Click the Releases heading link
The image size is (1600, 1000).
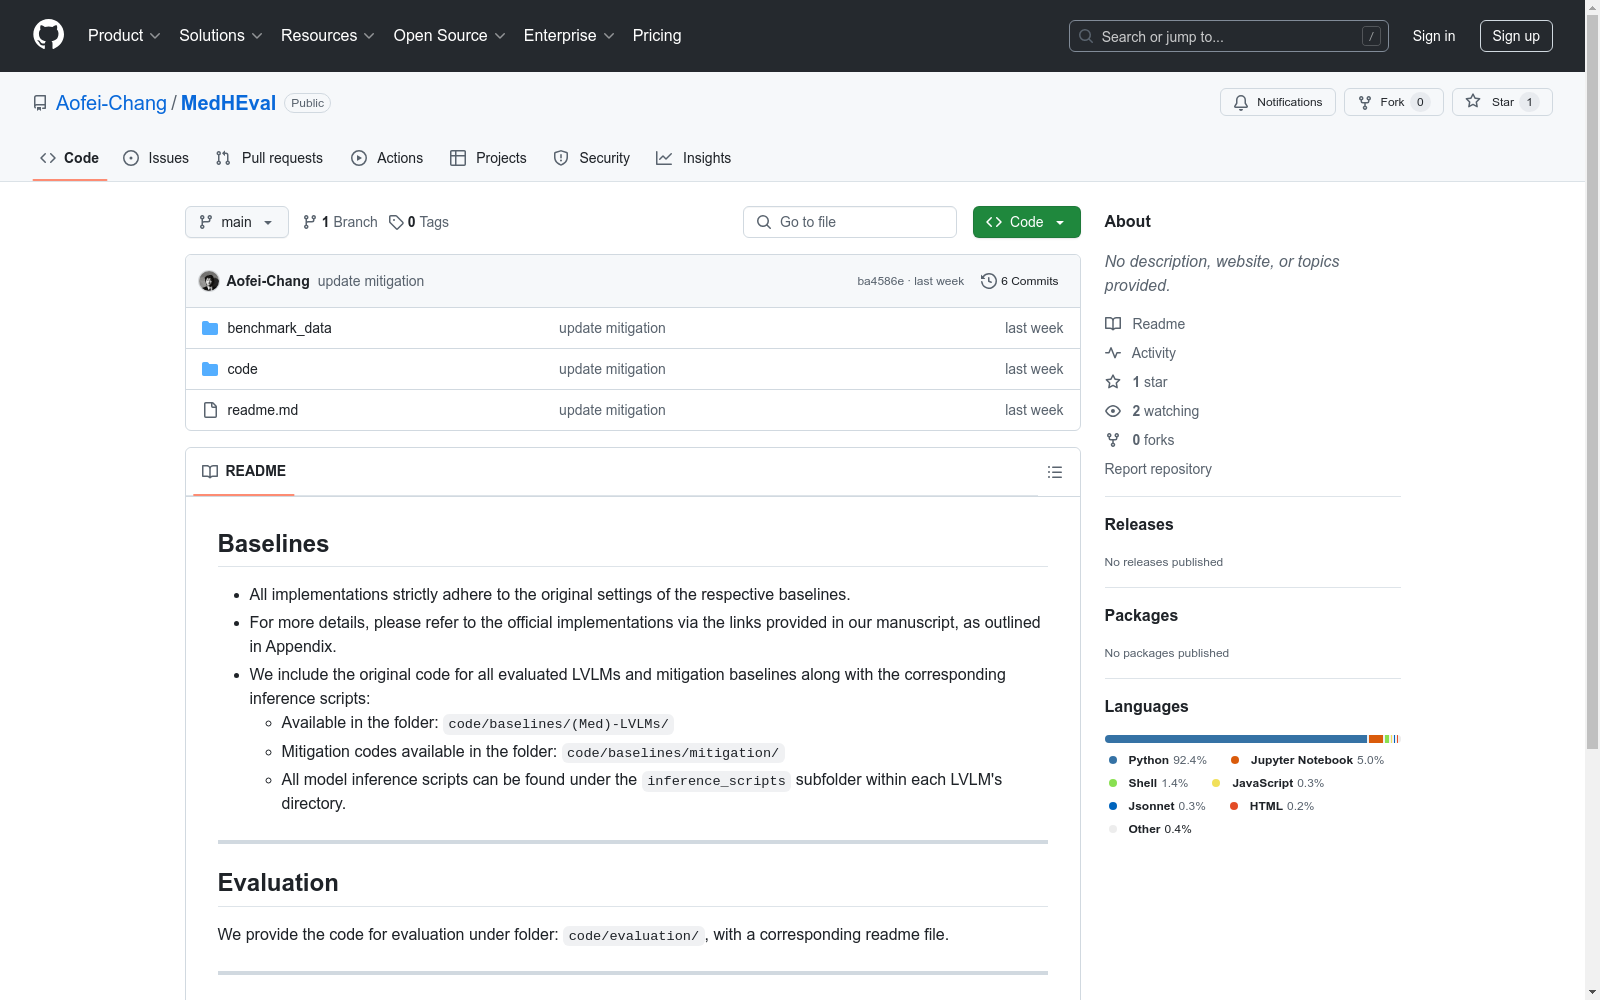[1139, 524]
